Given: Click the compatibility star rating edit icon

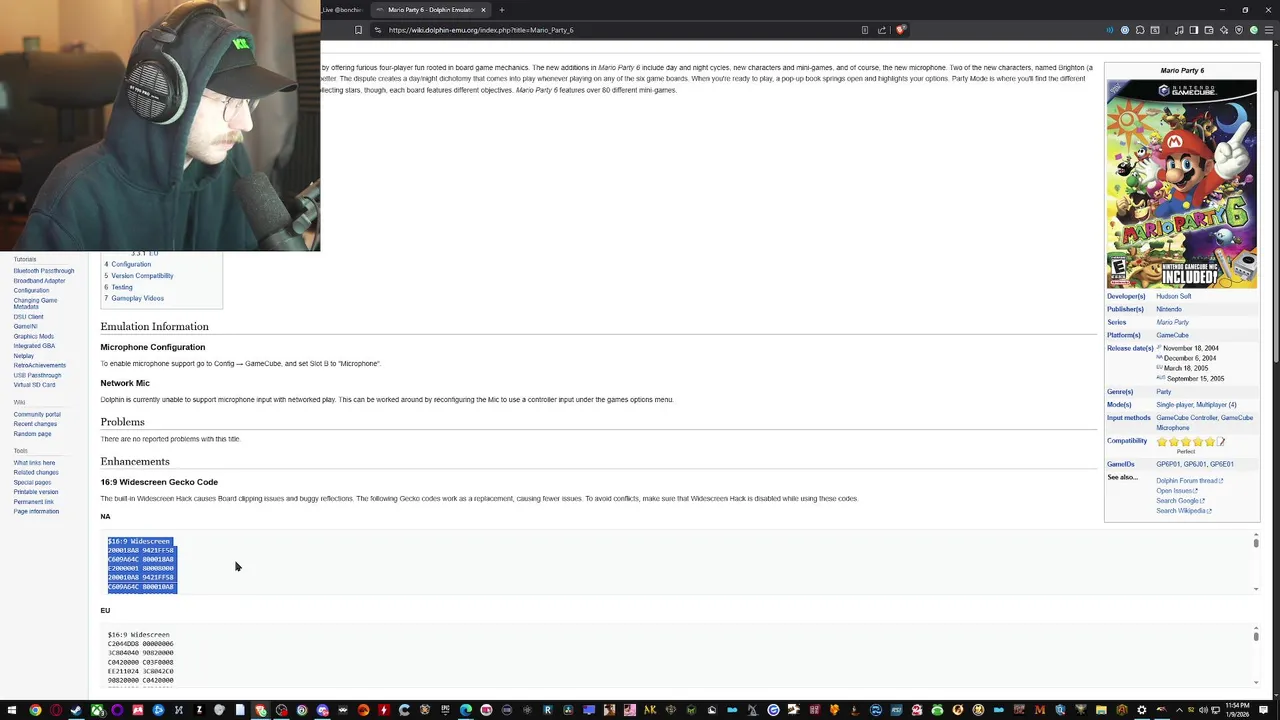Looking at the screenshot, I should (1221, 442).
